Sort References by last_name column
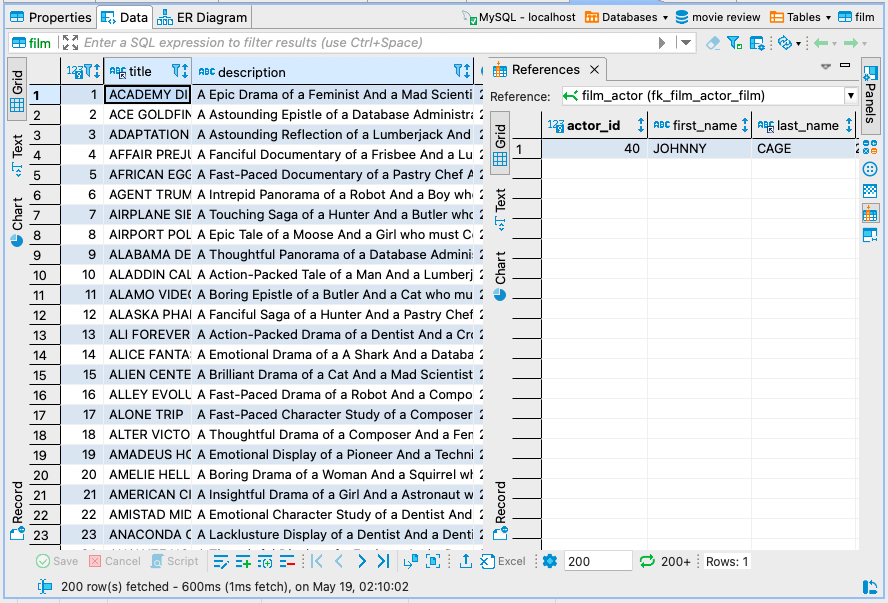 tap(848, 125)
